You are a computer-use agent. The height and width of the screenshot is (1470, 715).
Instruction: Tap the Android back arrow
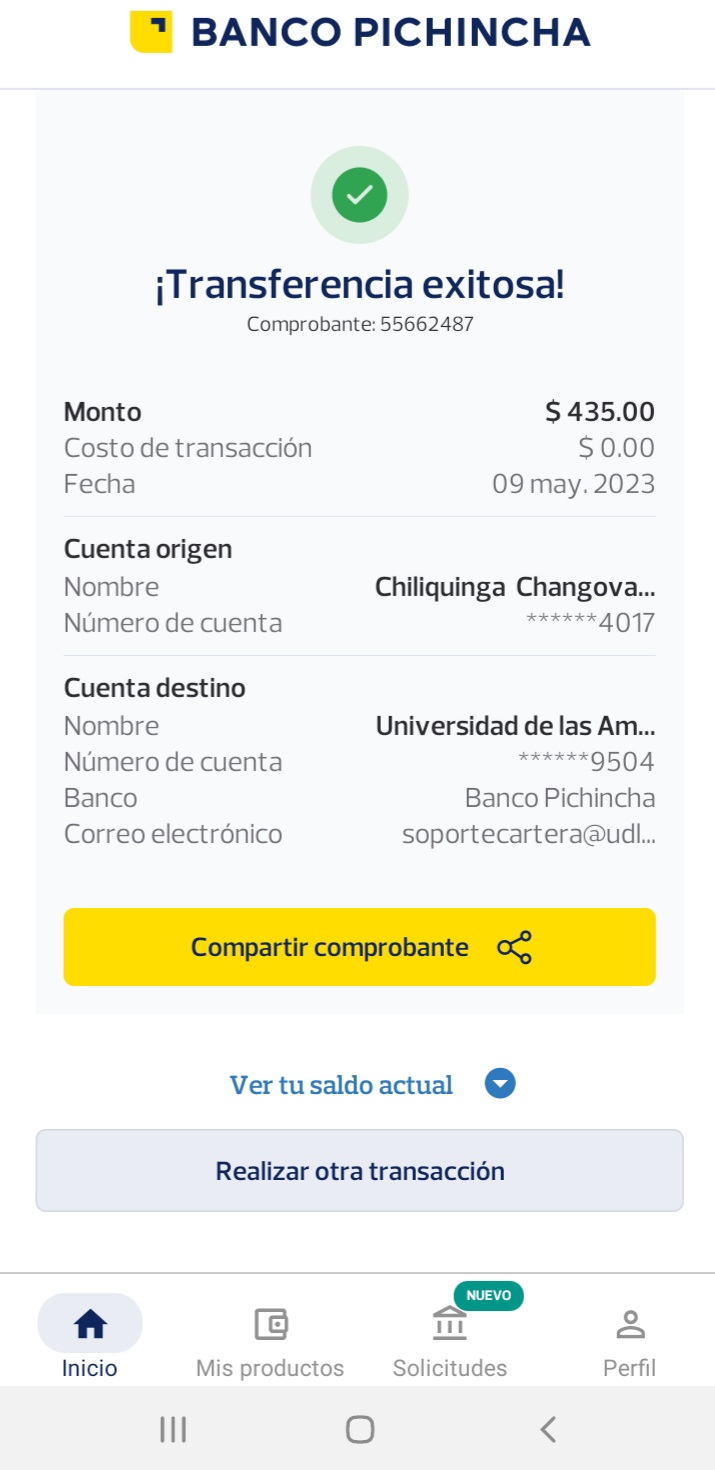point(547,1429)
